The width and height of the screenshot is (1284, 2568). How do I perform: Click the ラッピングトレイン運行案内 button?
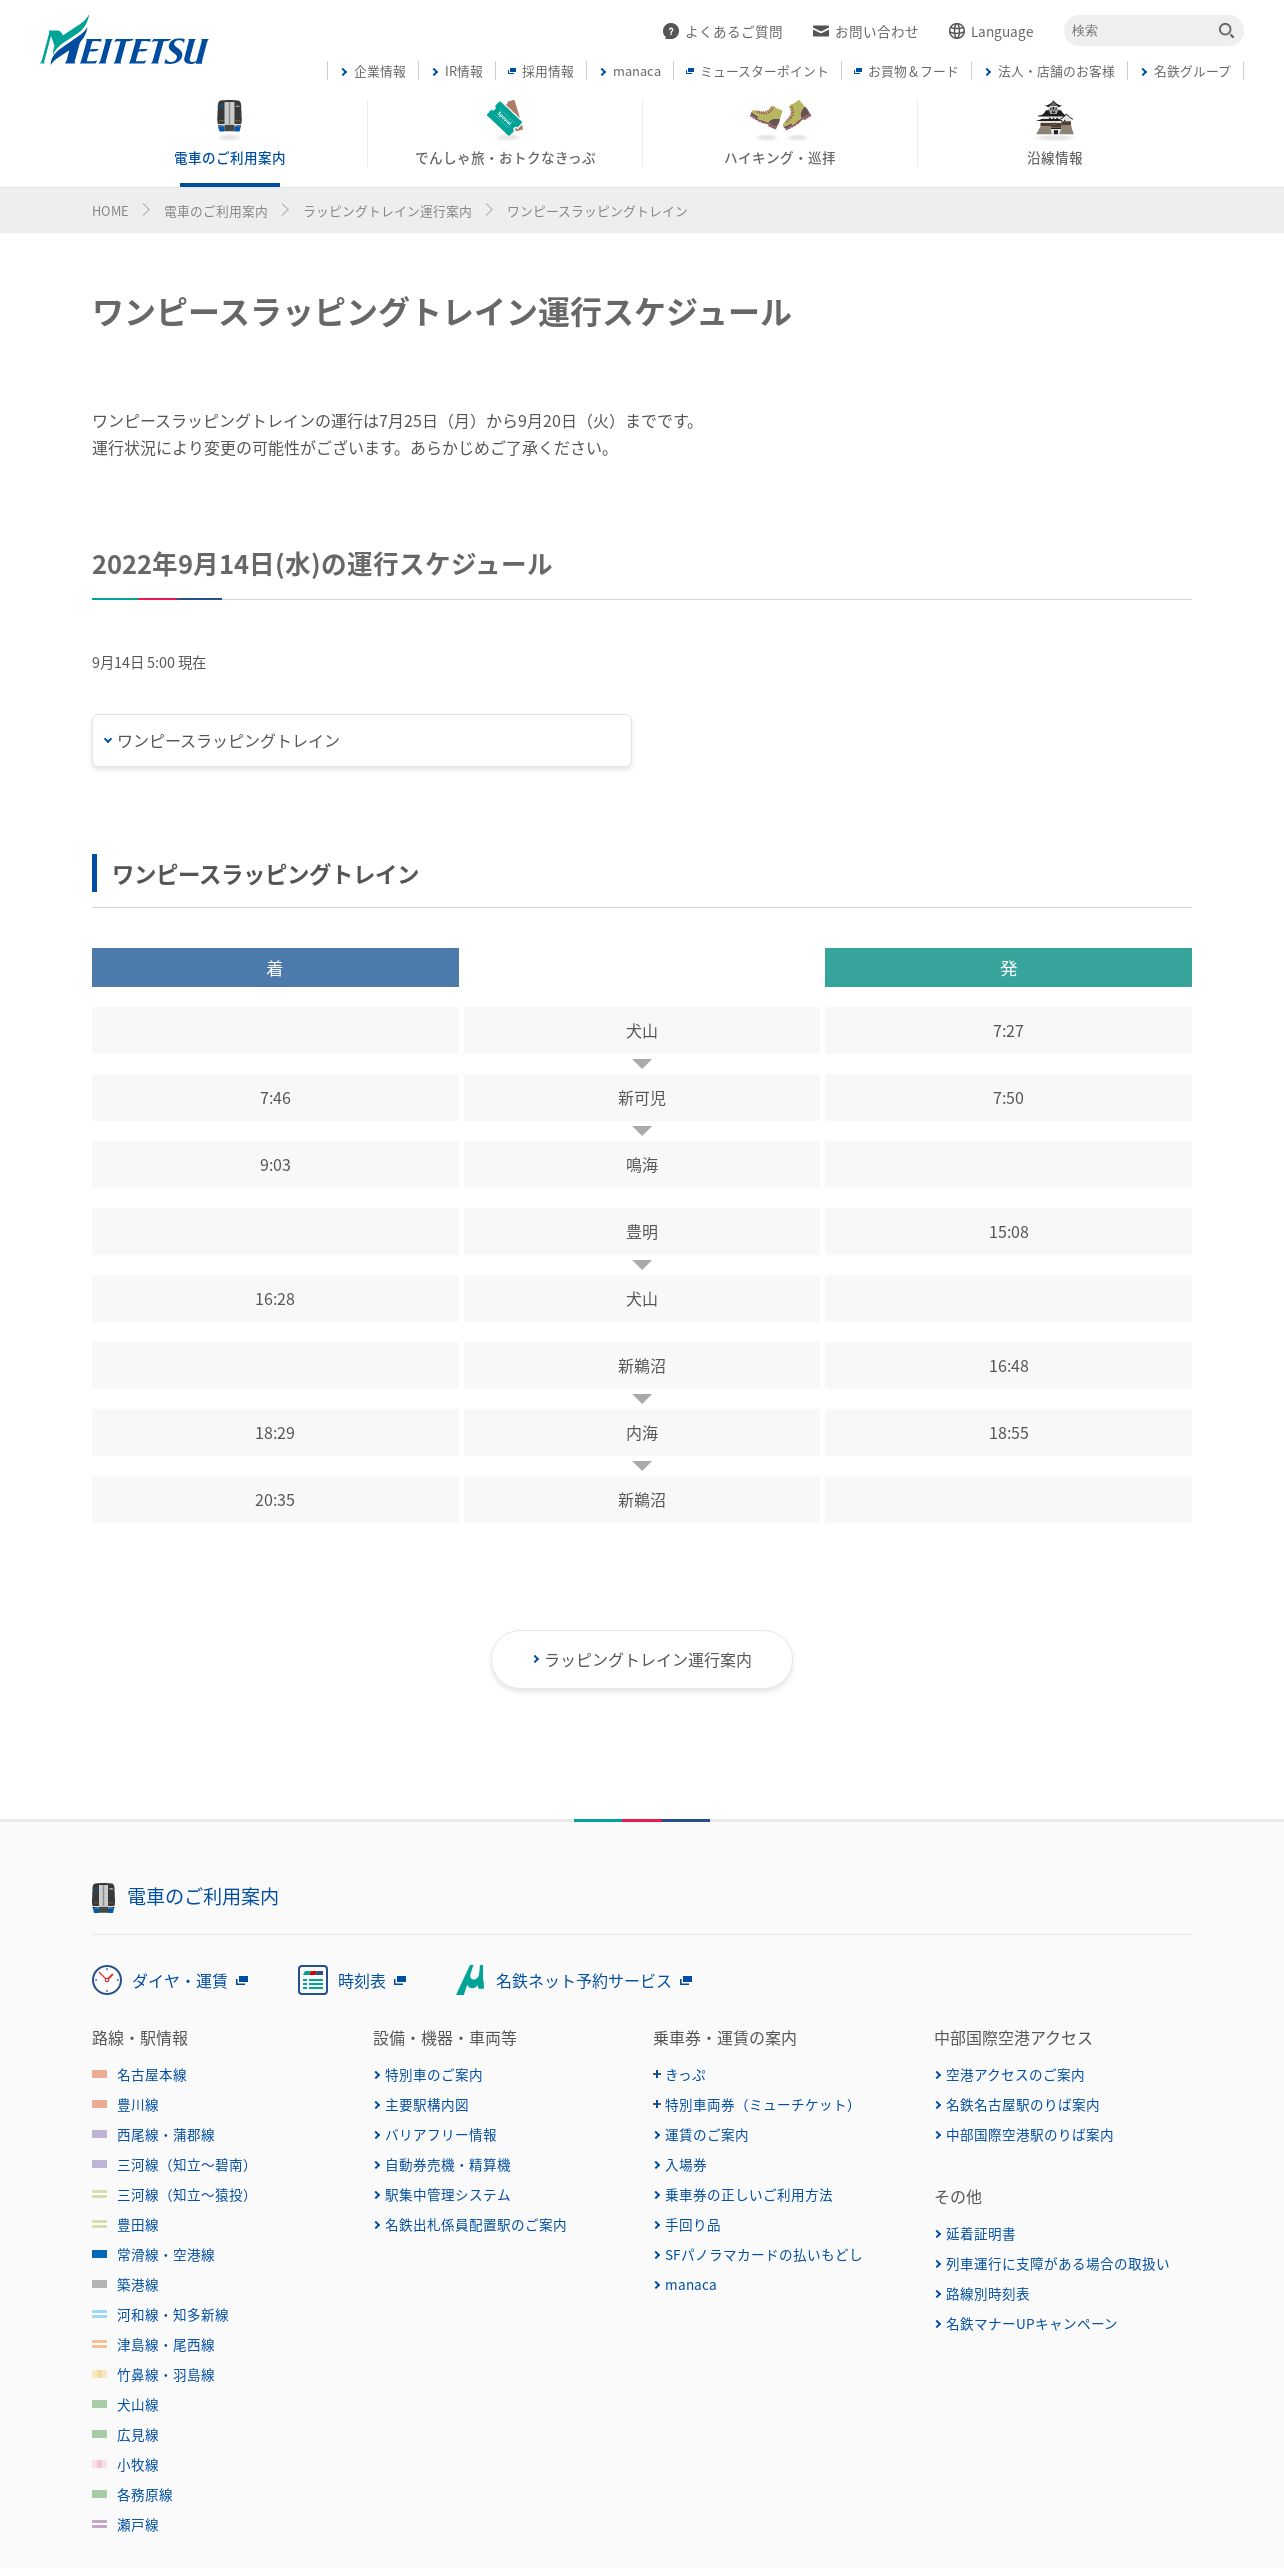[x=642, y=1660]
